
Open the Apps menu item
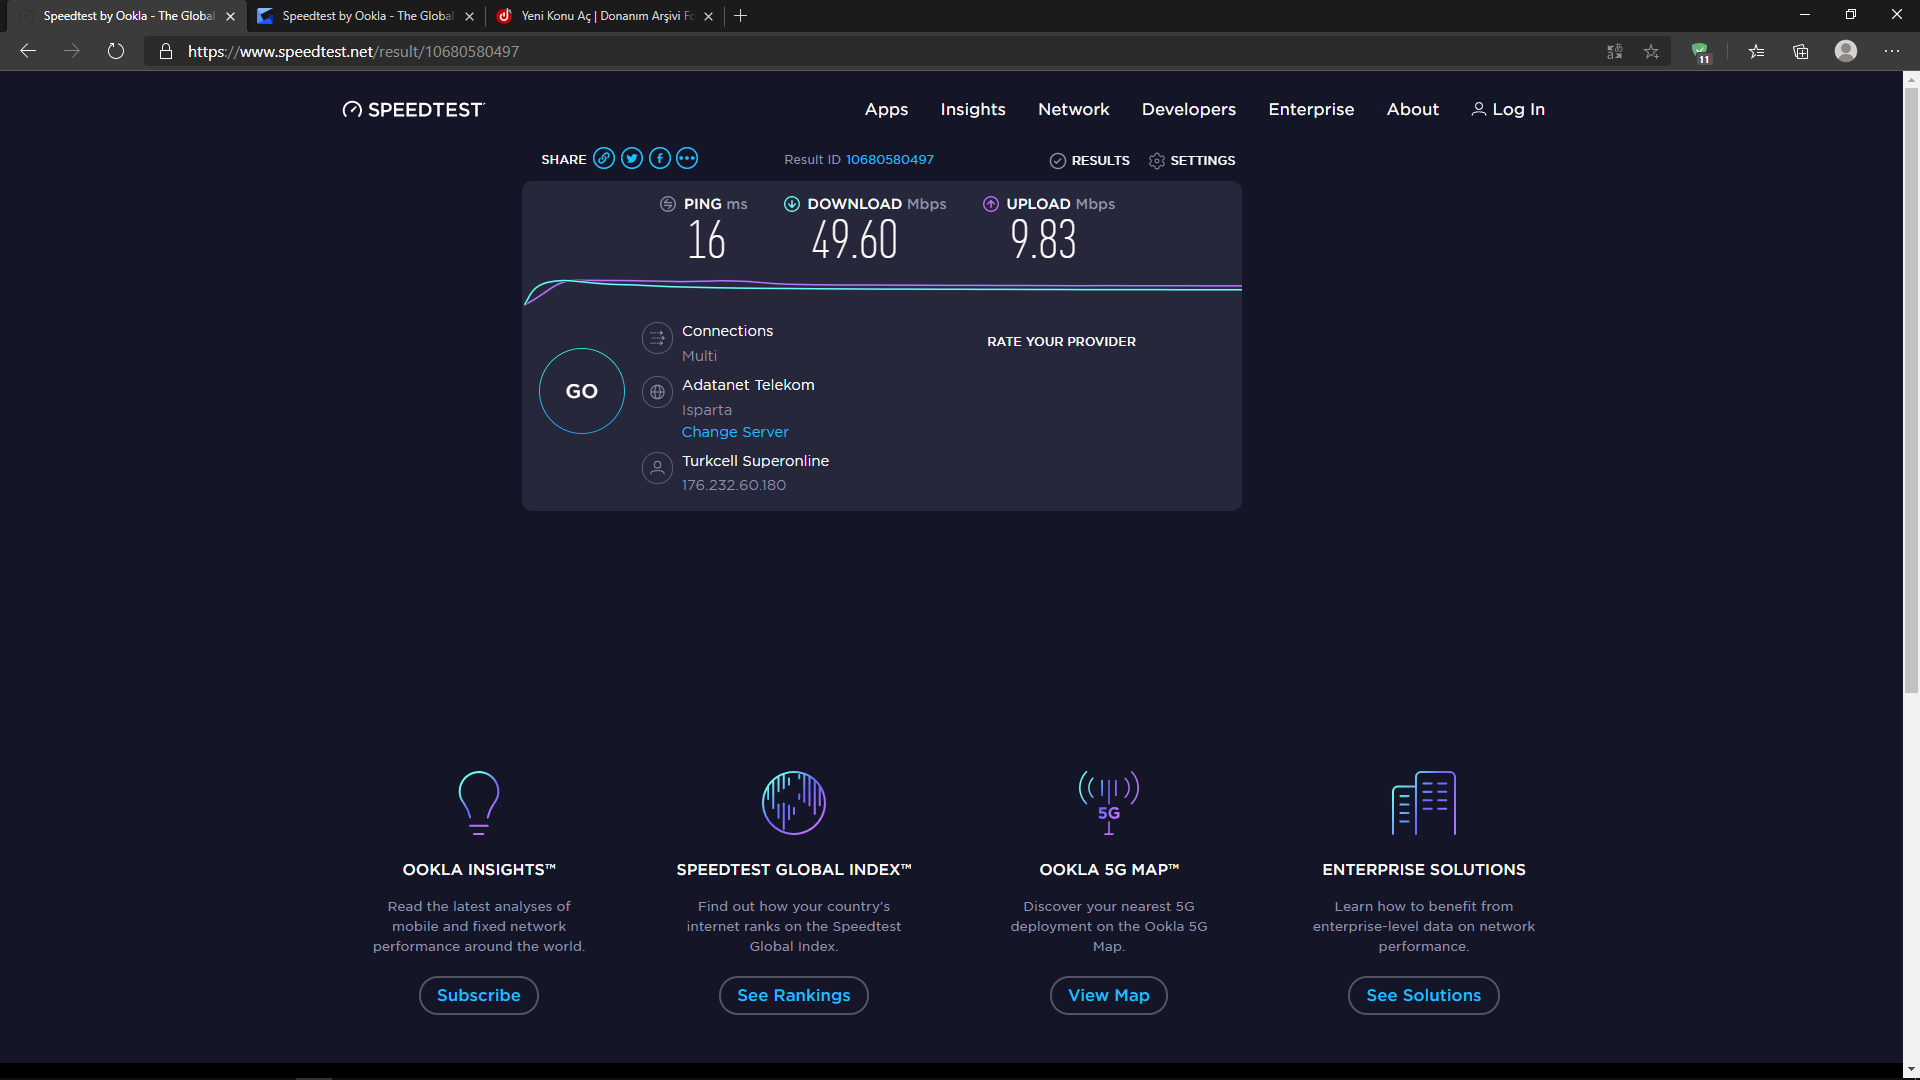tap(886, 110)
